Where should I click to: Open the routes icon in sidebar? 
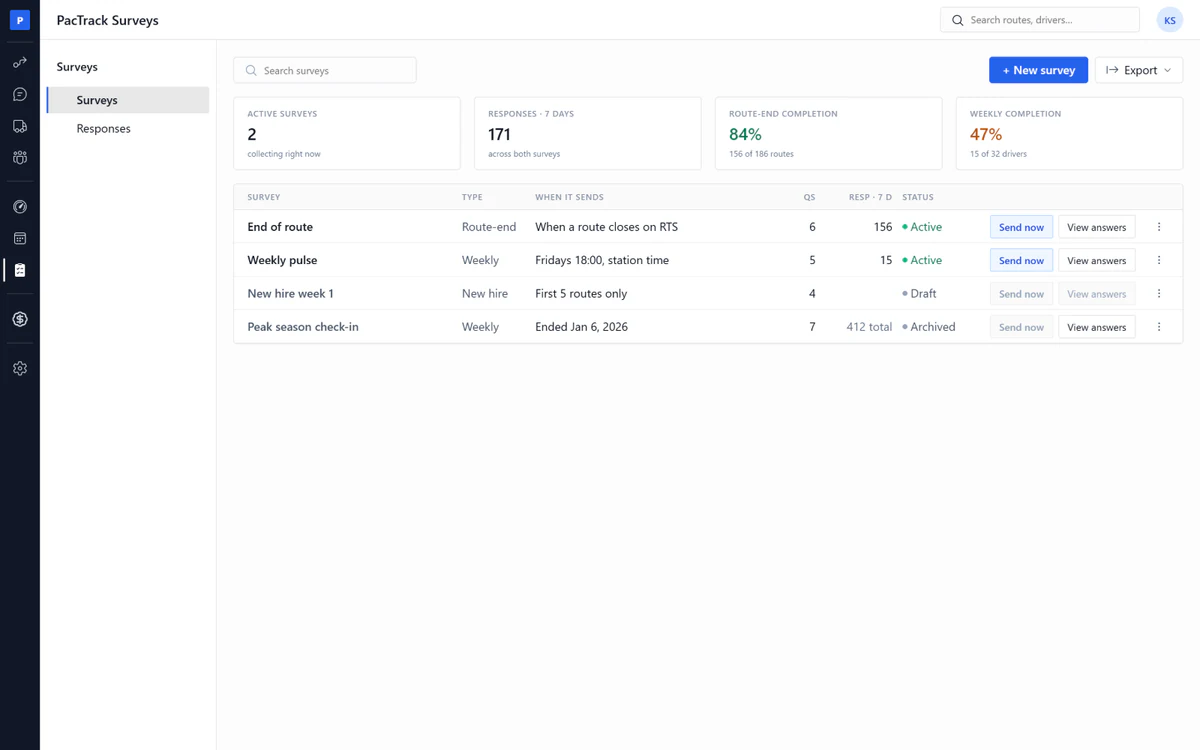(20, 63)
